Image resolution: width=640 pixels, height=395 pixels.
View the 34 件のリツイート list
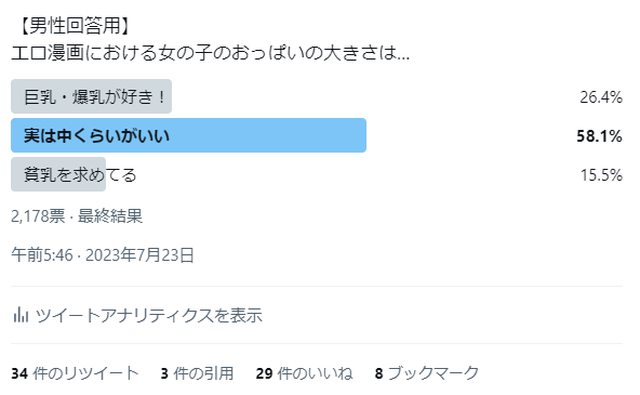click(x=74, y=373)
